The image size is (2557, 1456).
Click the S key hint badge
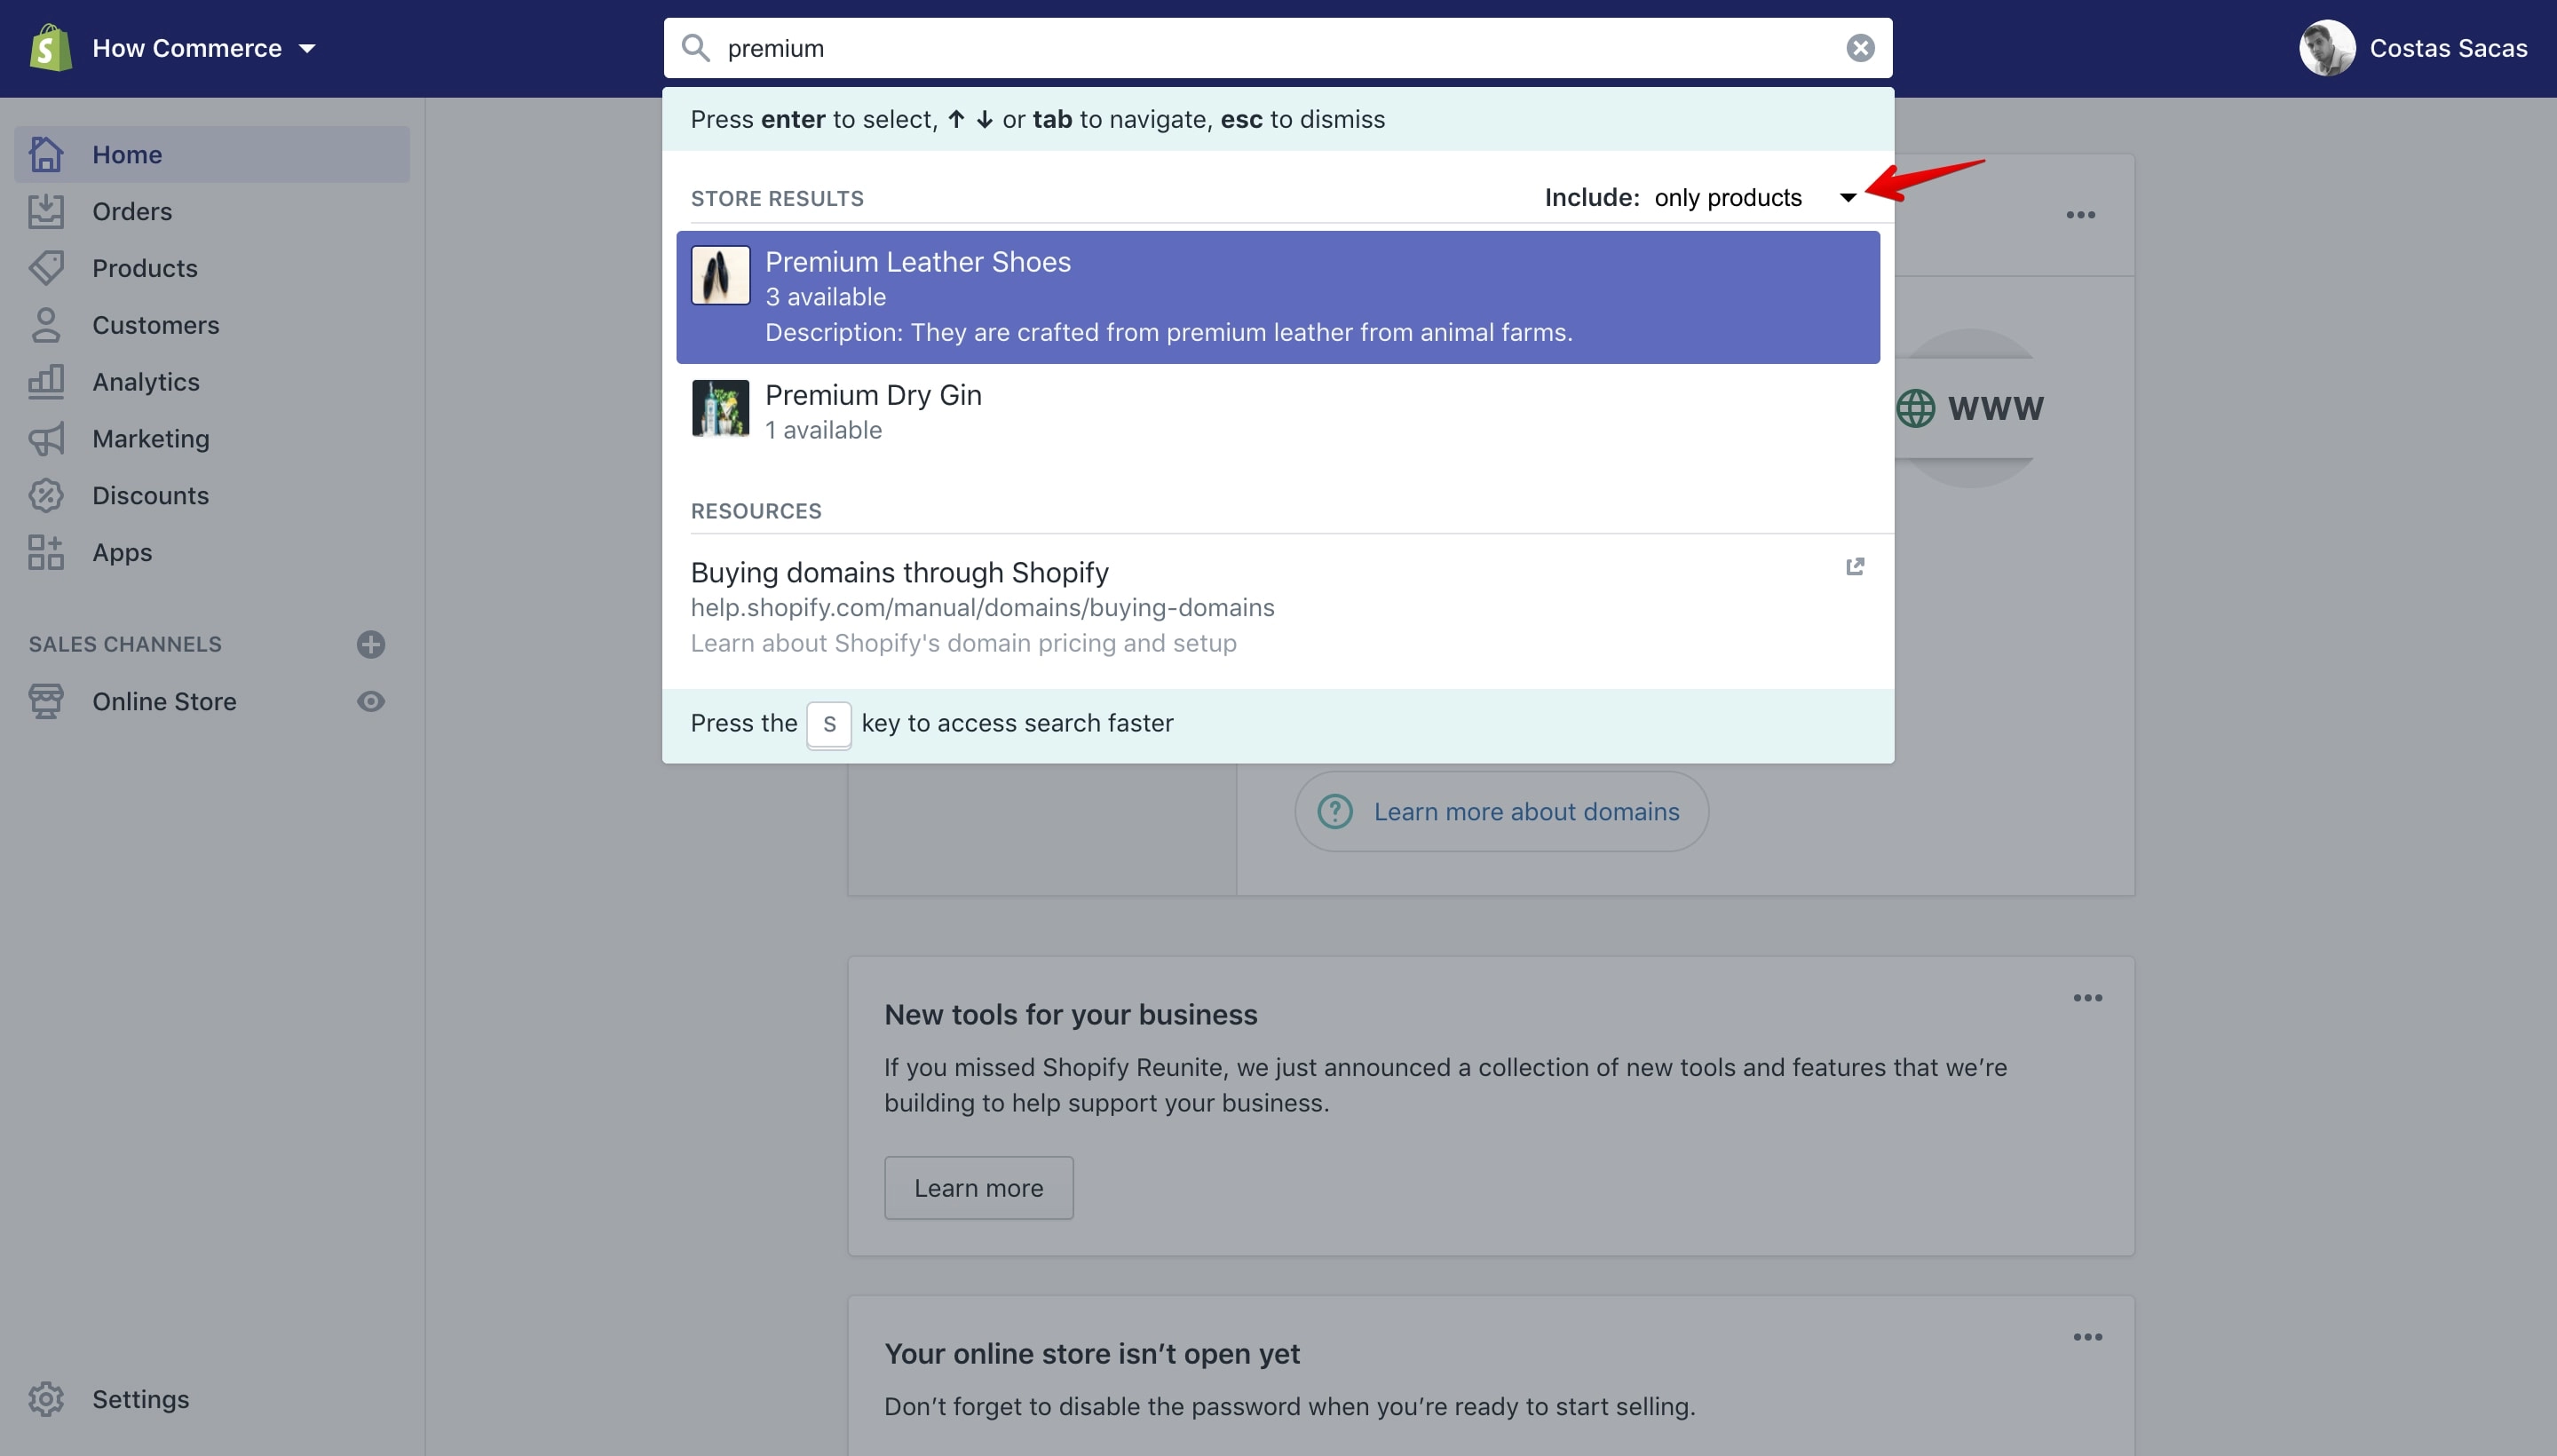coord(829,725)
